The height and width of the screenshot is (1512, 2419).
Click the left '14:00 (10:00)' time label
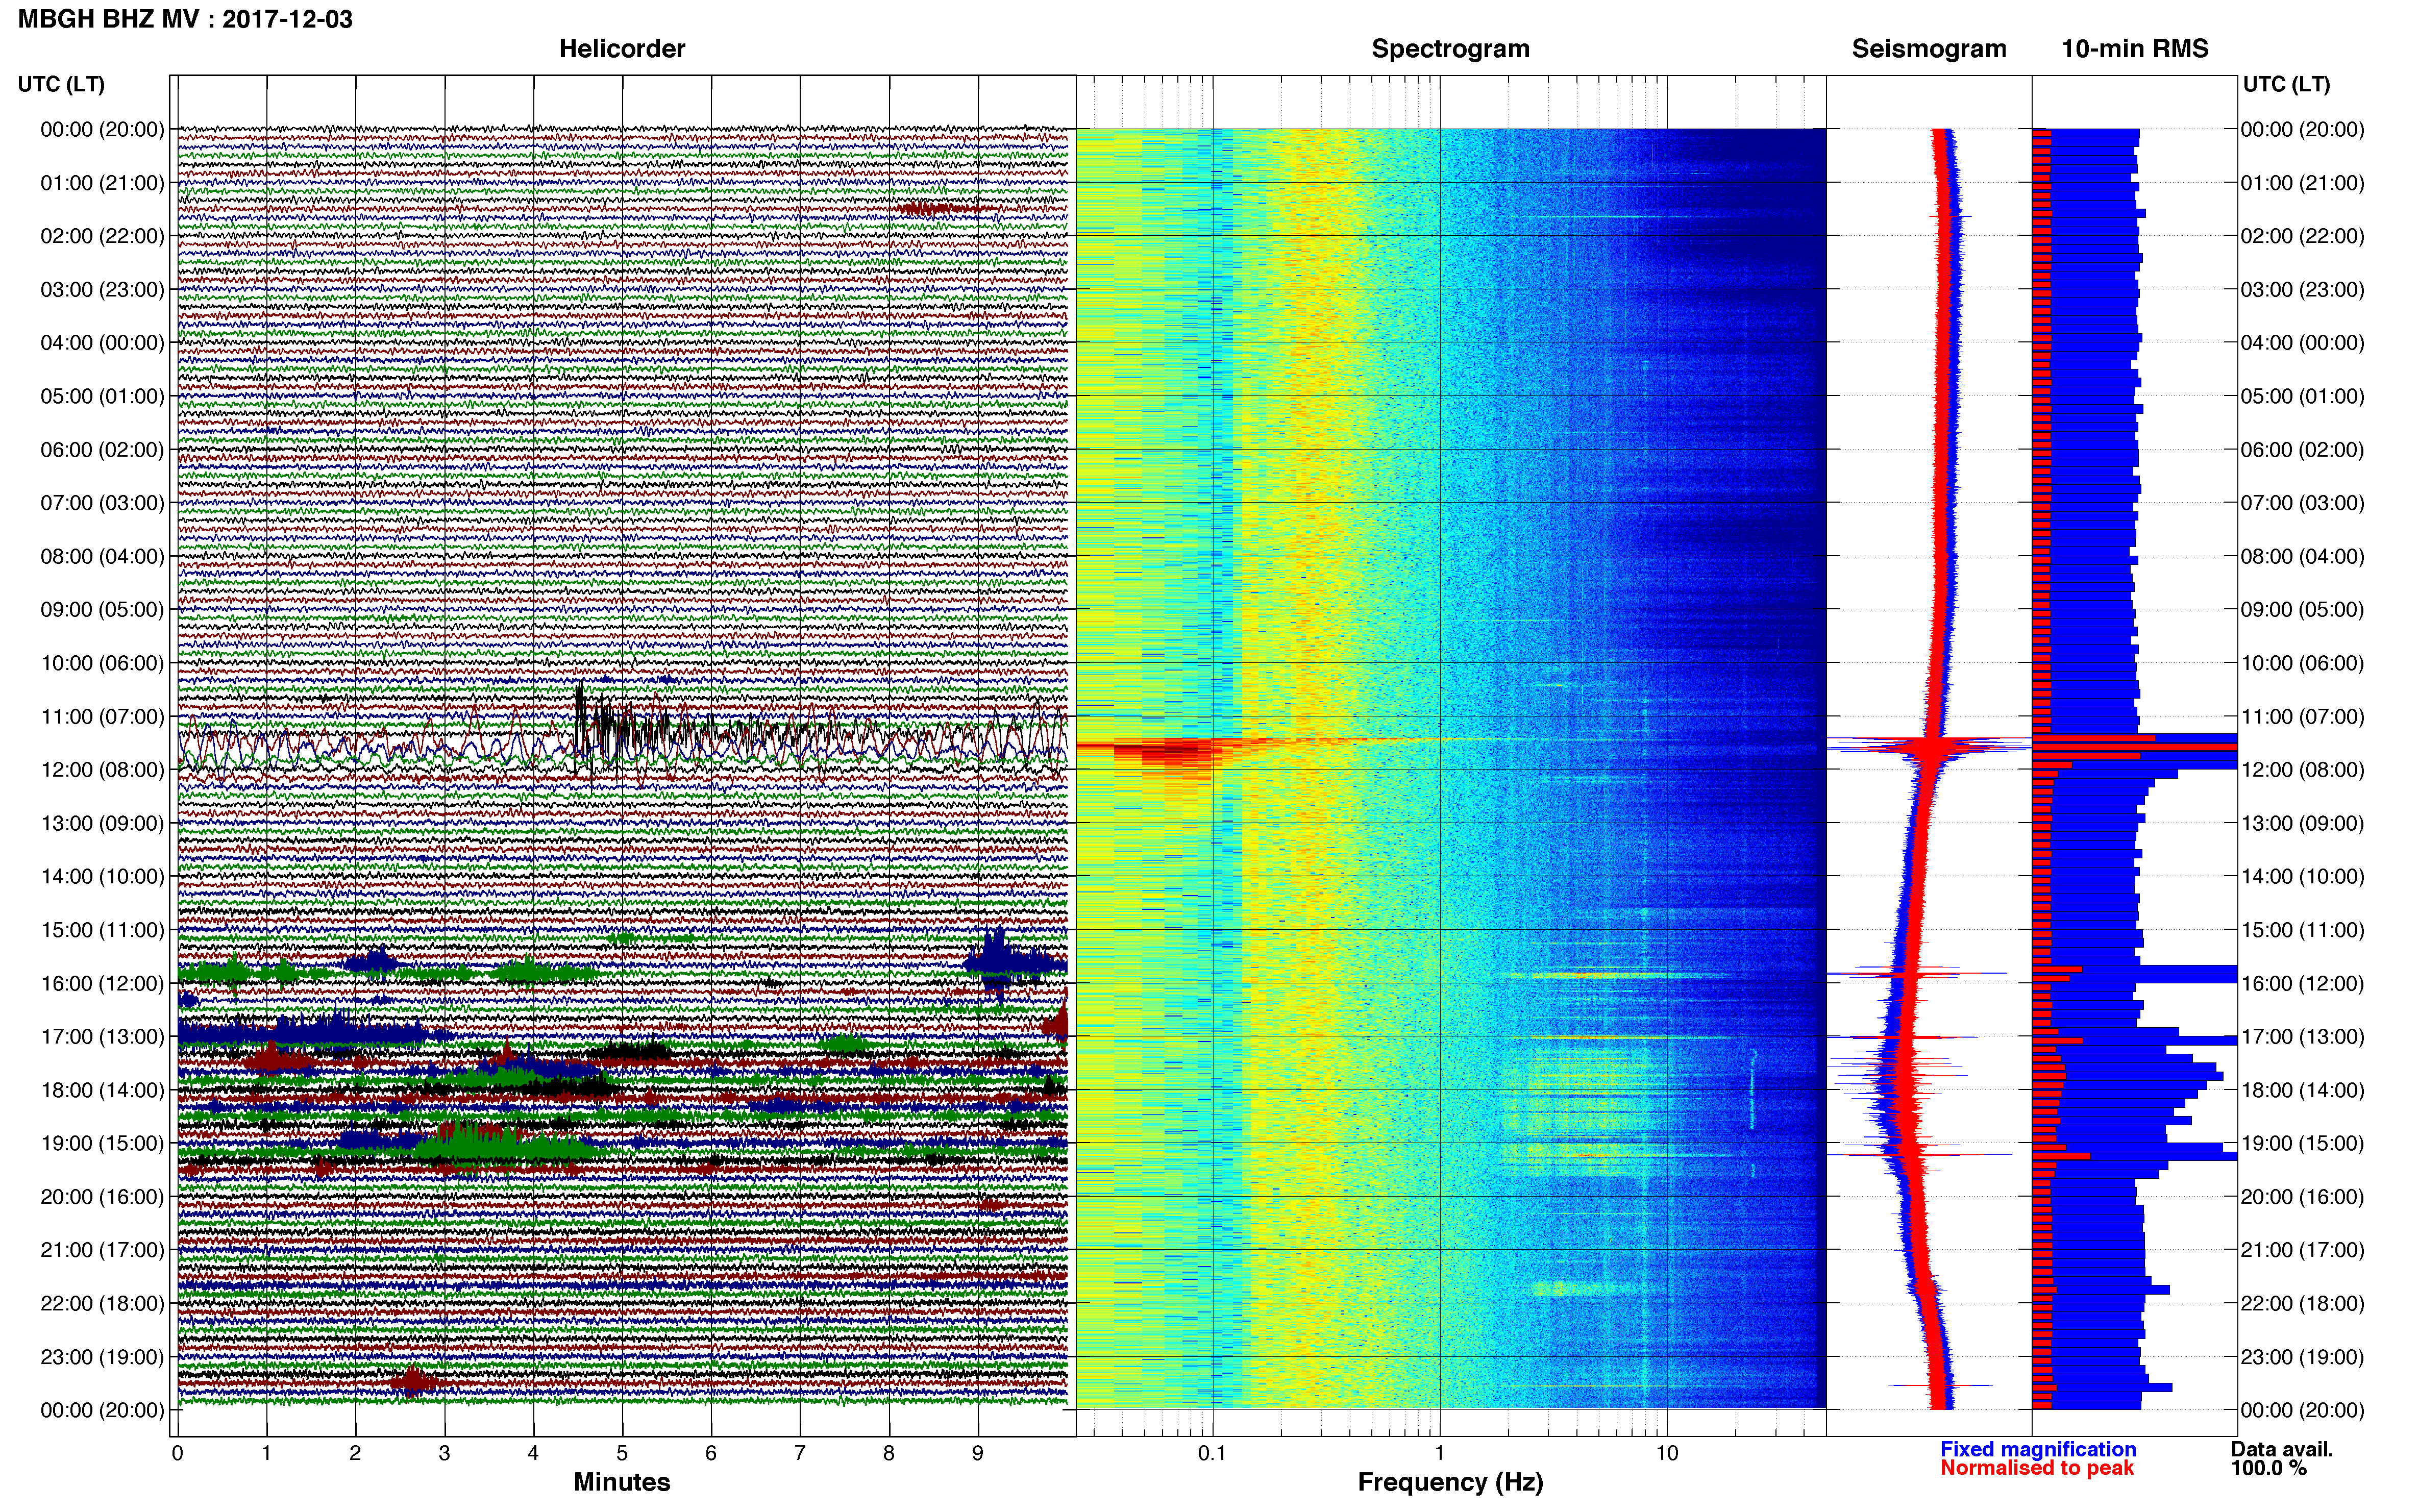(102, 877)
